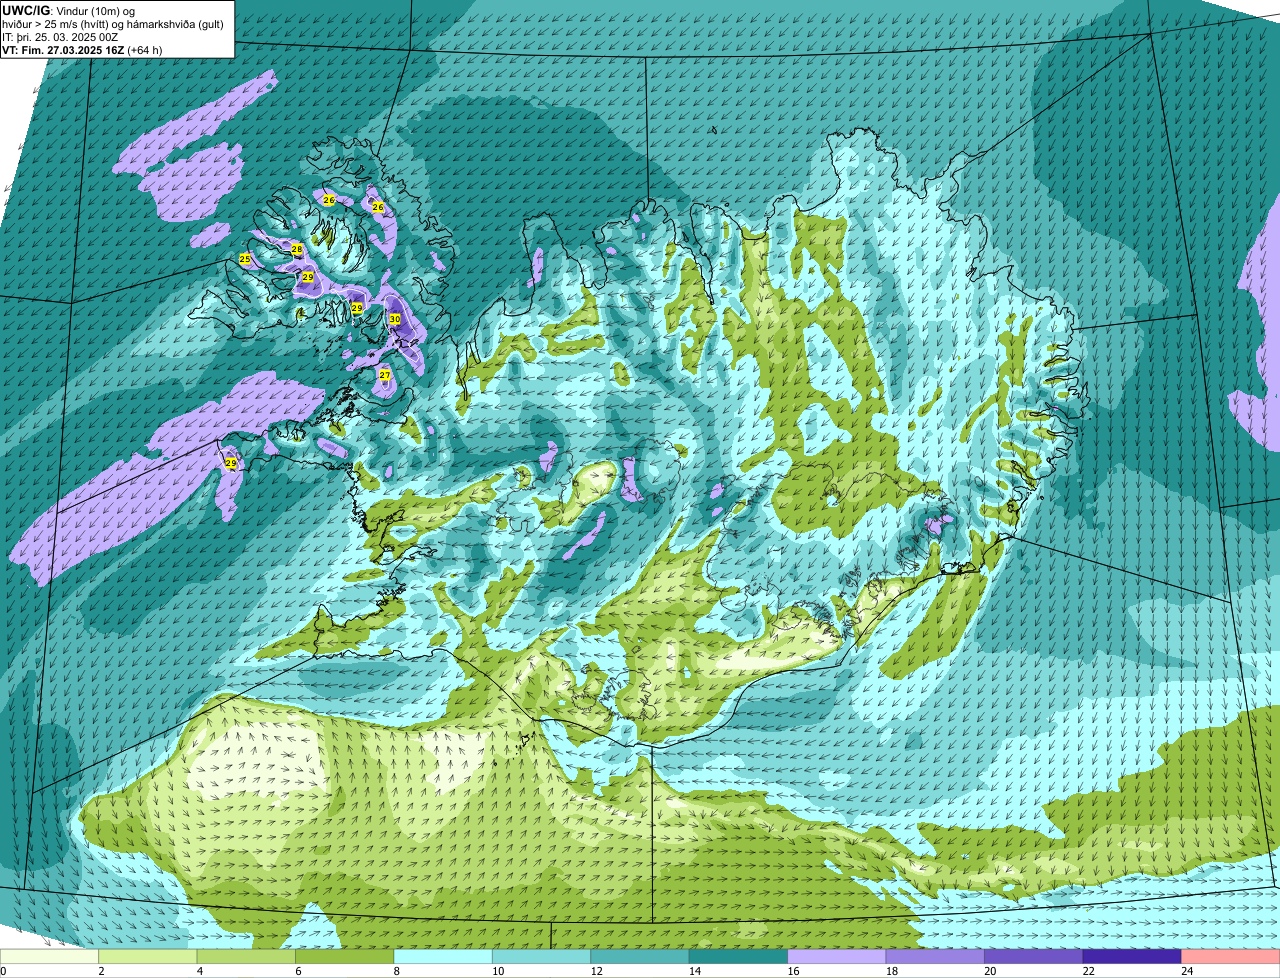1280x978 pixels.
Task: Choose the 16–18 m/s light purple legend swatch
Action: pos(838,956)
